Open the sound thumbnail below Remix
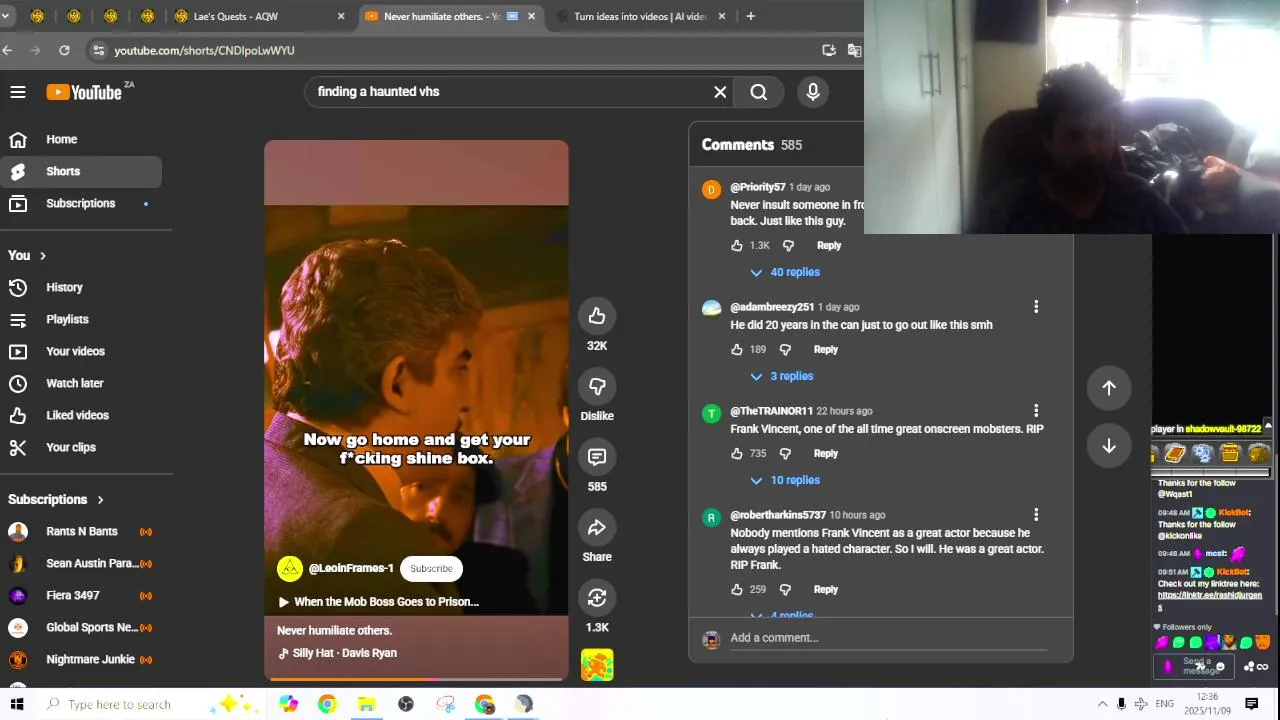1280x720 pixels. (x=597, y=665)
